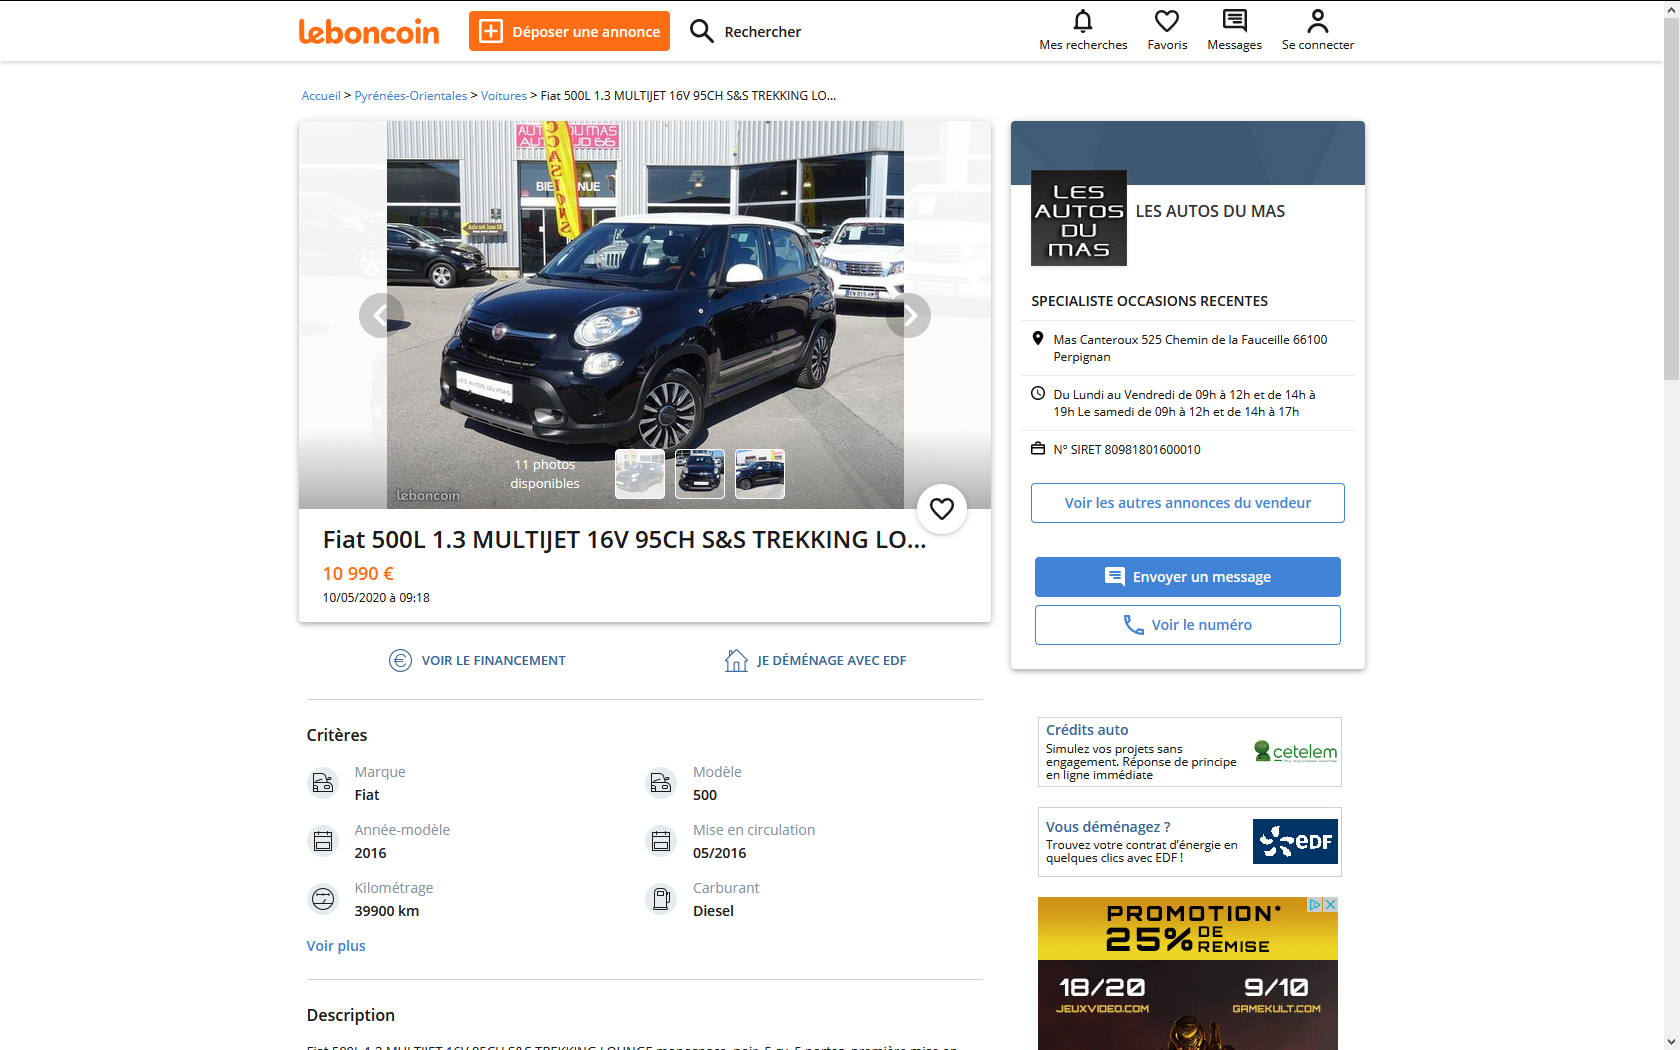Click the scrollbar up arrow
The image size is (1680, 1050).
coord(1671,8)
